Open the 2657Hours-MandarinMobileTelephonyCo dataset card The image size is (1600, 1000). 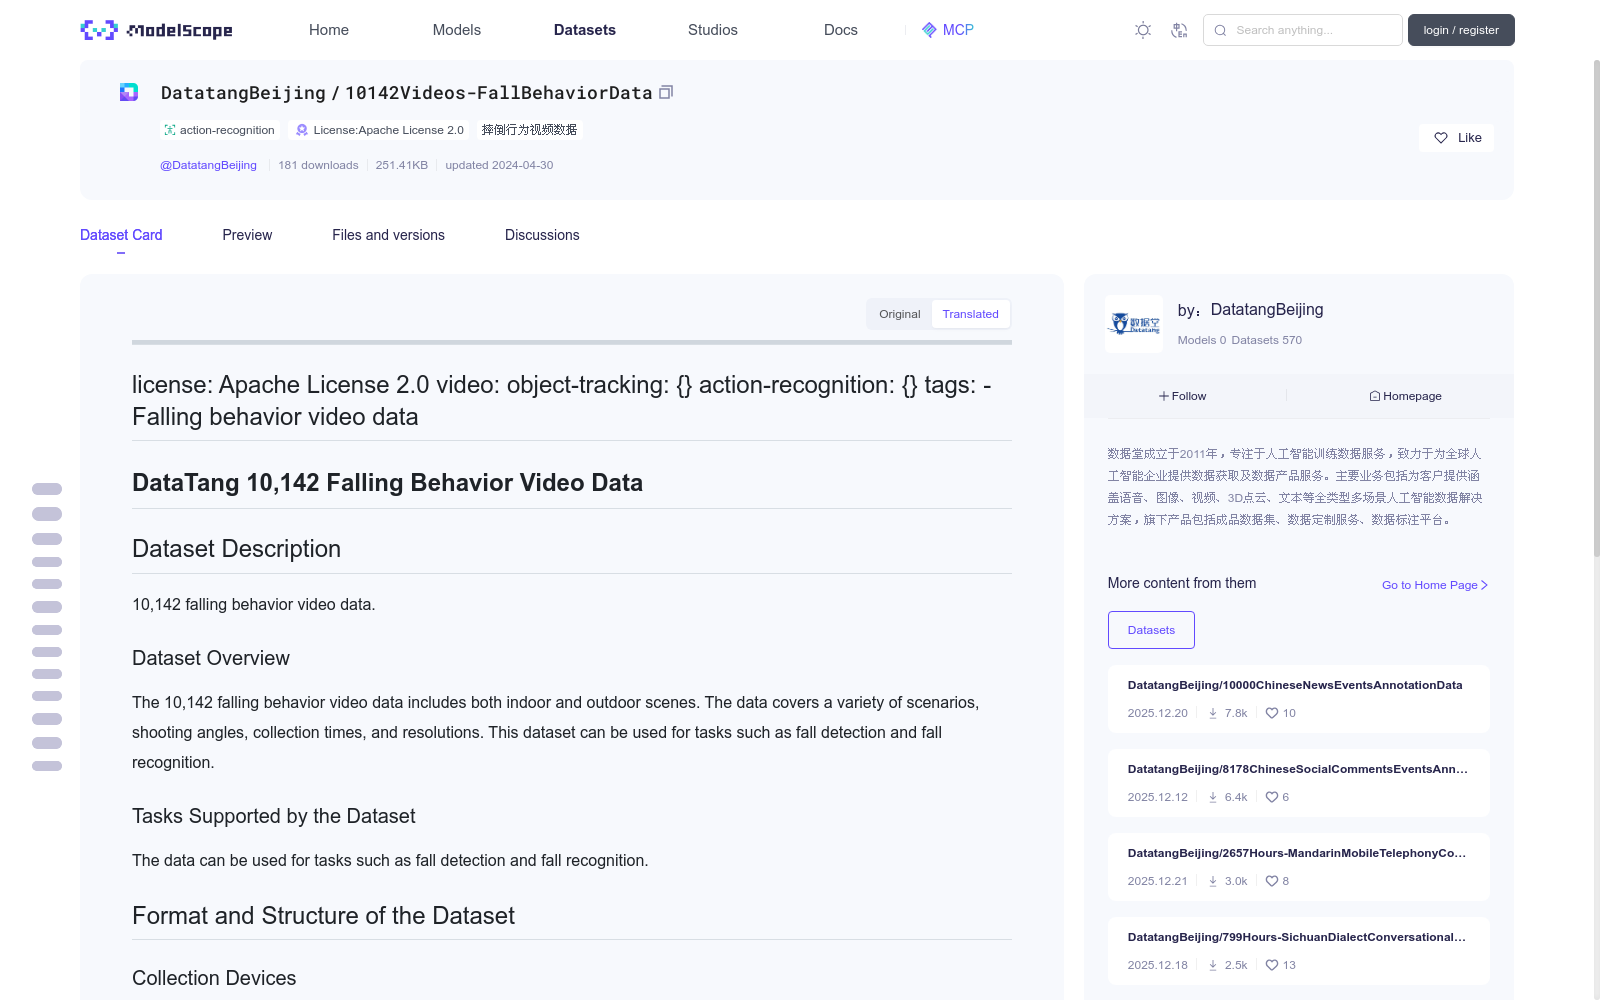tap(1298, 867)
